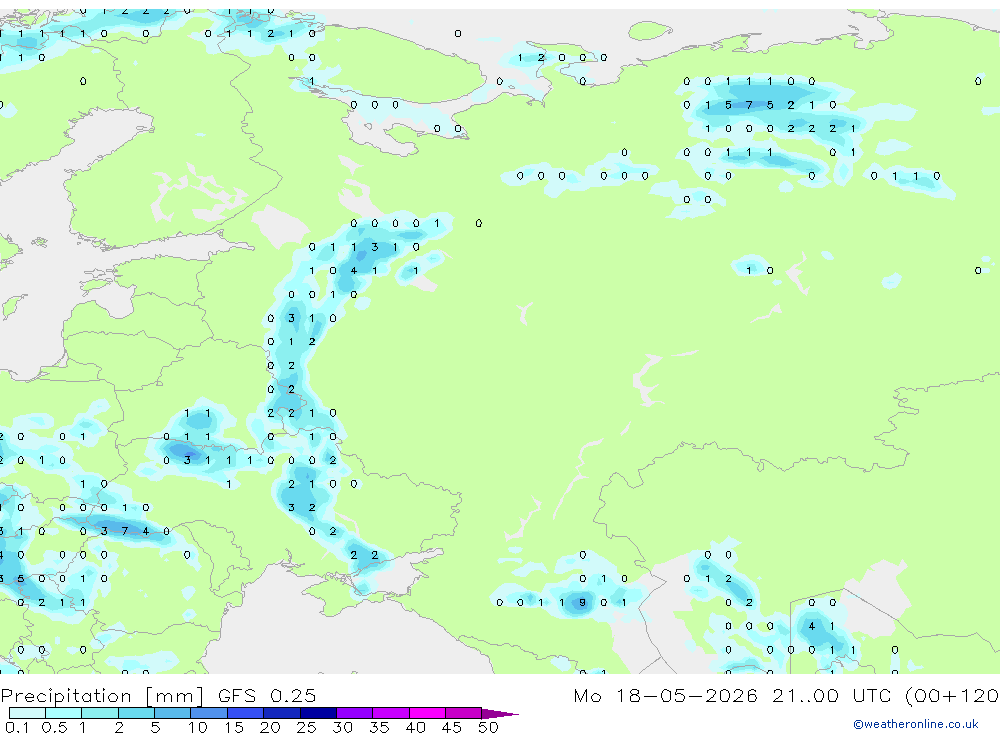Click the weatheronline.co.uk copyright link
This screenshot has height=733, width=1000.
click(x=916, y=723)
